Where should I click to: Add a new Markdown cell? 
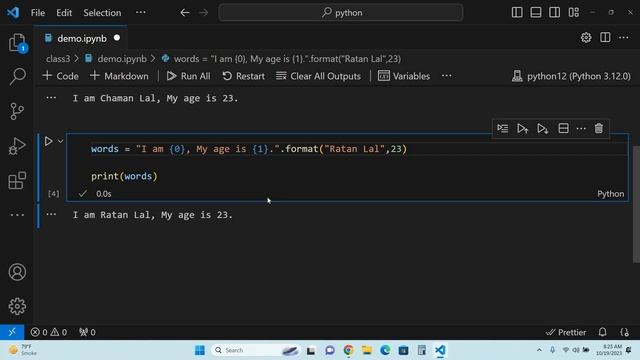point(119,76)
